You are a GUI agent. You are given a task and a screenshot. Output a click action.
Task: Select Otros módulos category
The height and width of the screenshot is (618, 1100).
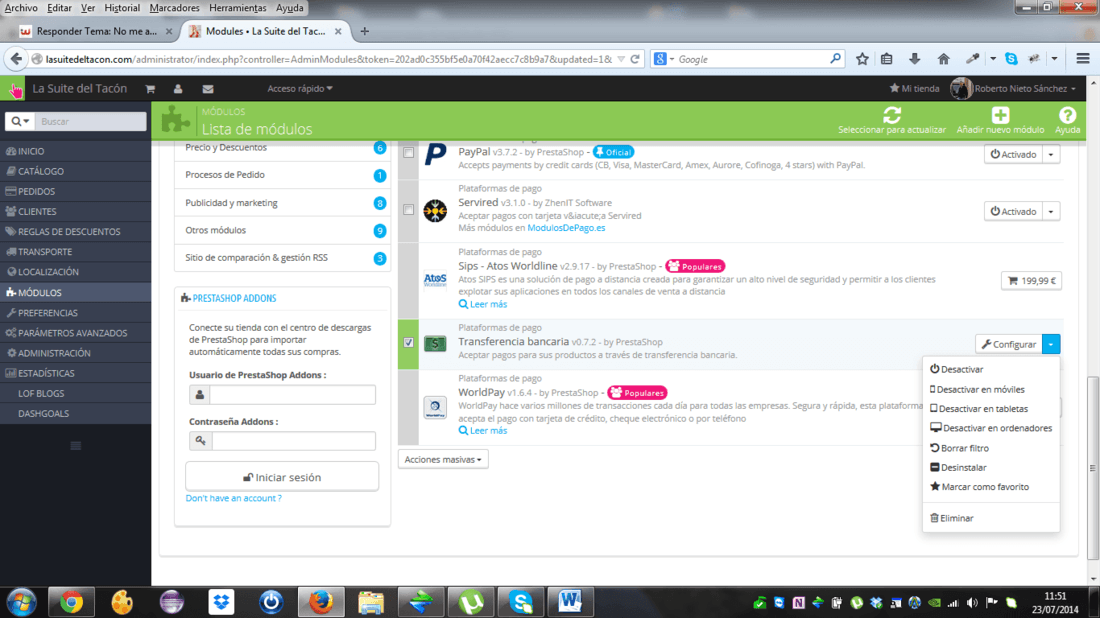[282, 230]
